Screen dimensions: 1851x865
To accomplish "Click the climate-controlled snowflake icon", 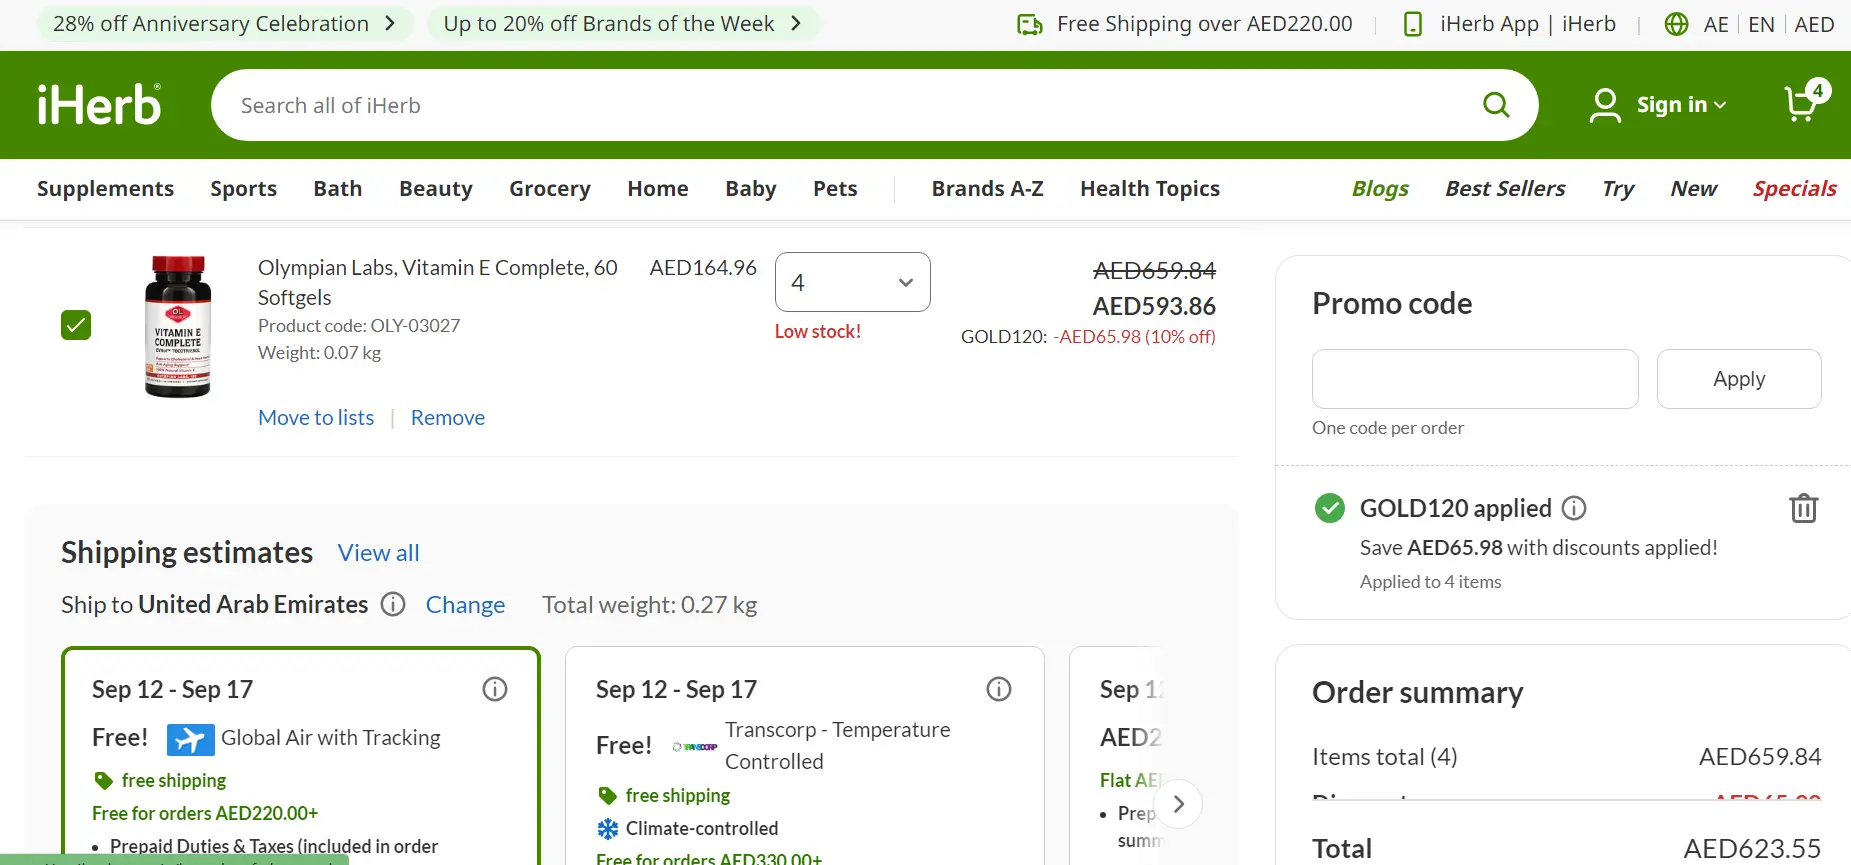I will coord(608,828).
